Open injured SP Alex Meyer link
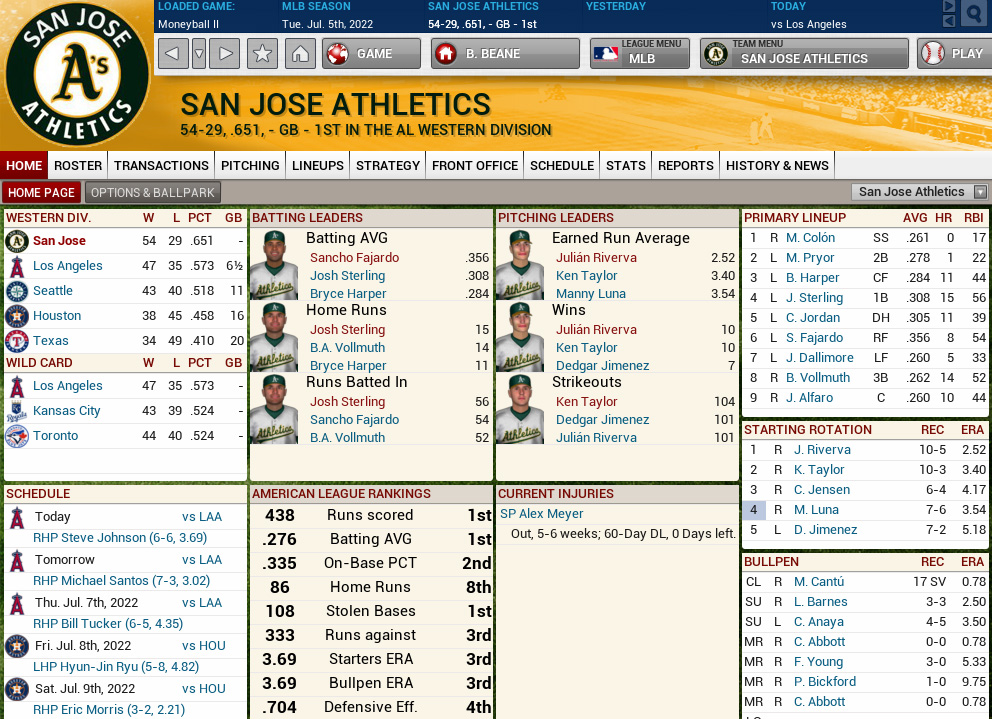This screenshot has width=992, height=719. [542, 514]
